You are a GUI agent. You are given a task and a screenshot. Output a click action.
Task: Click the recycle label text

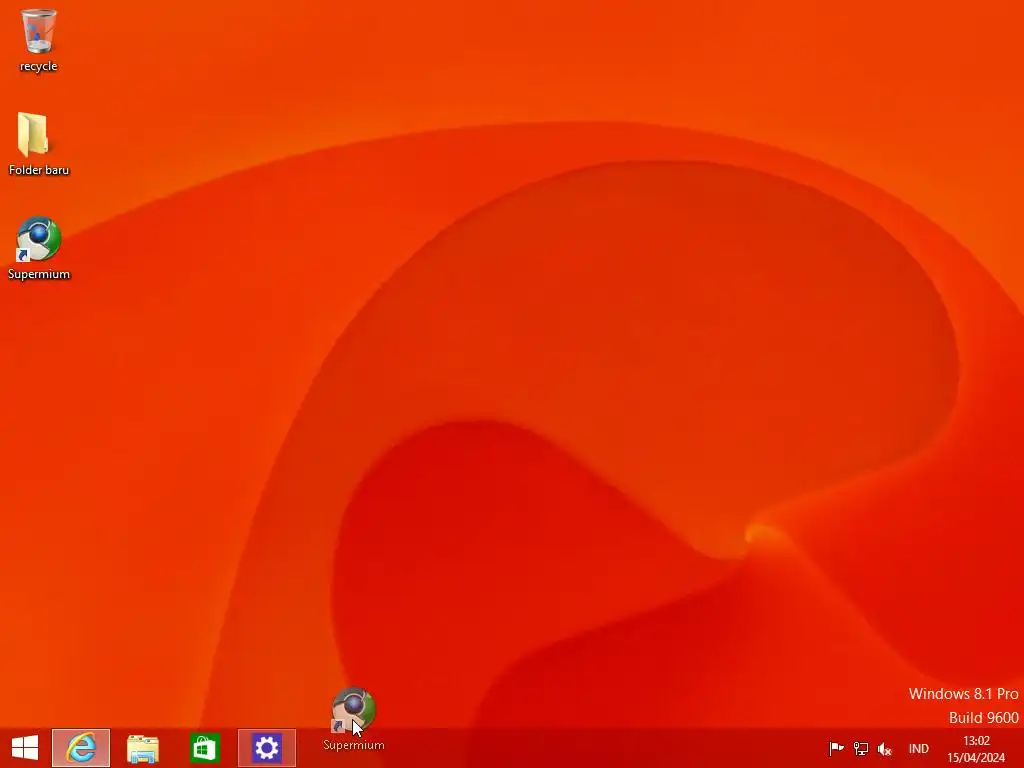click(39, 66)
